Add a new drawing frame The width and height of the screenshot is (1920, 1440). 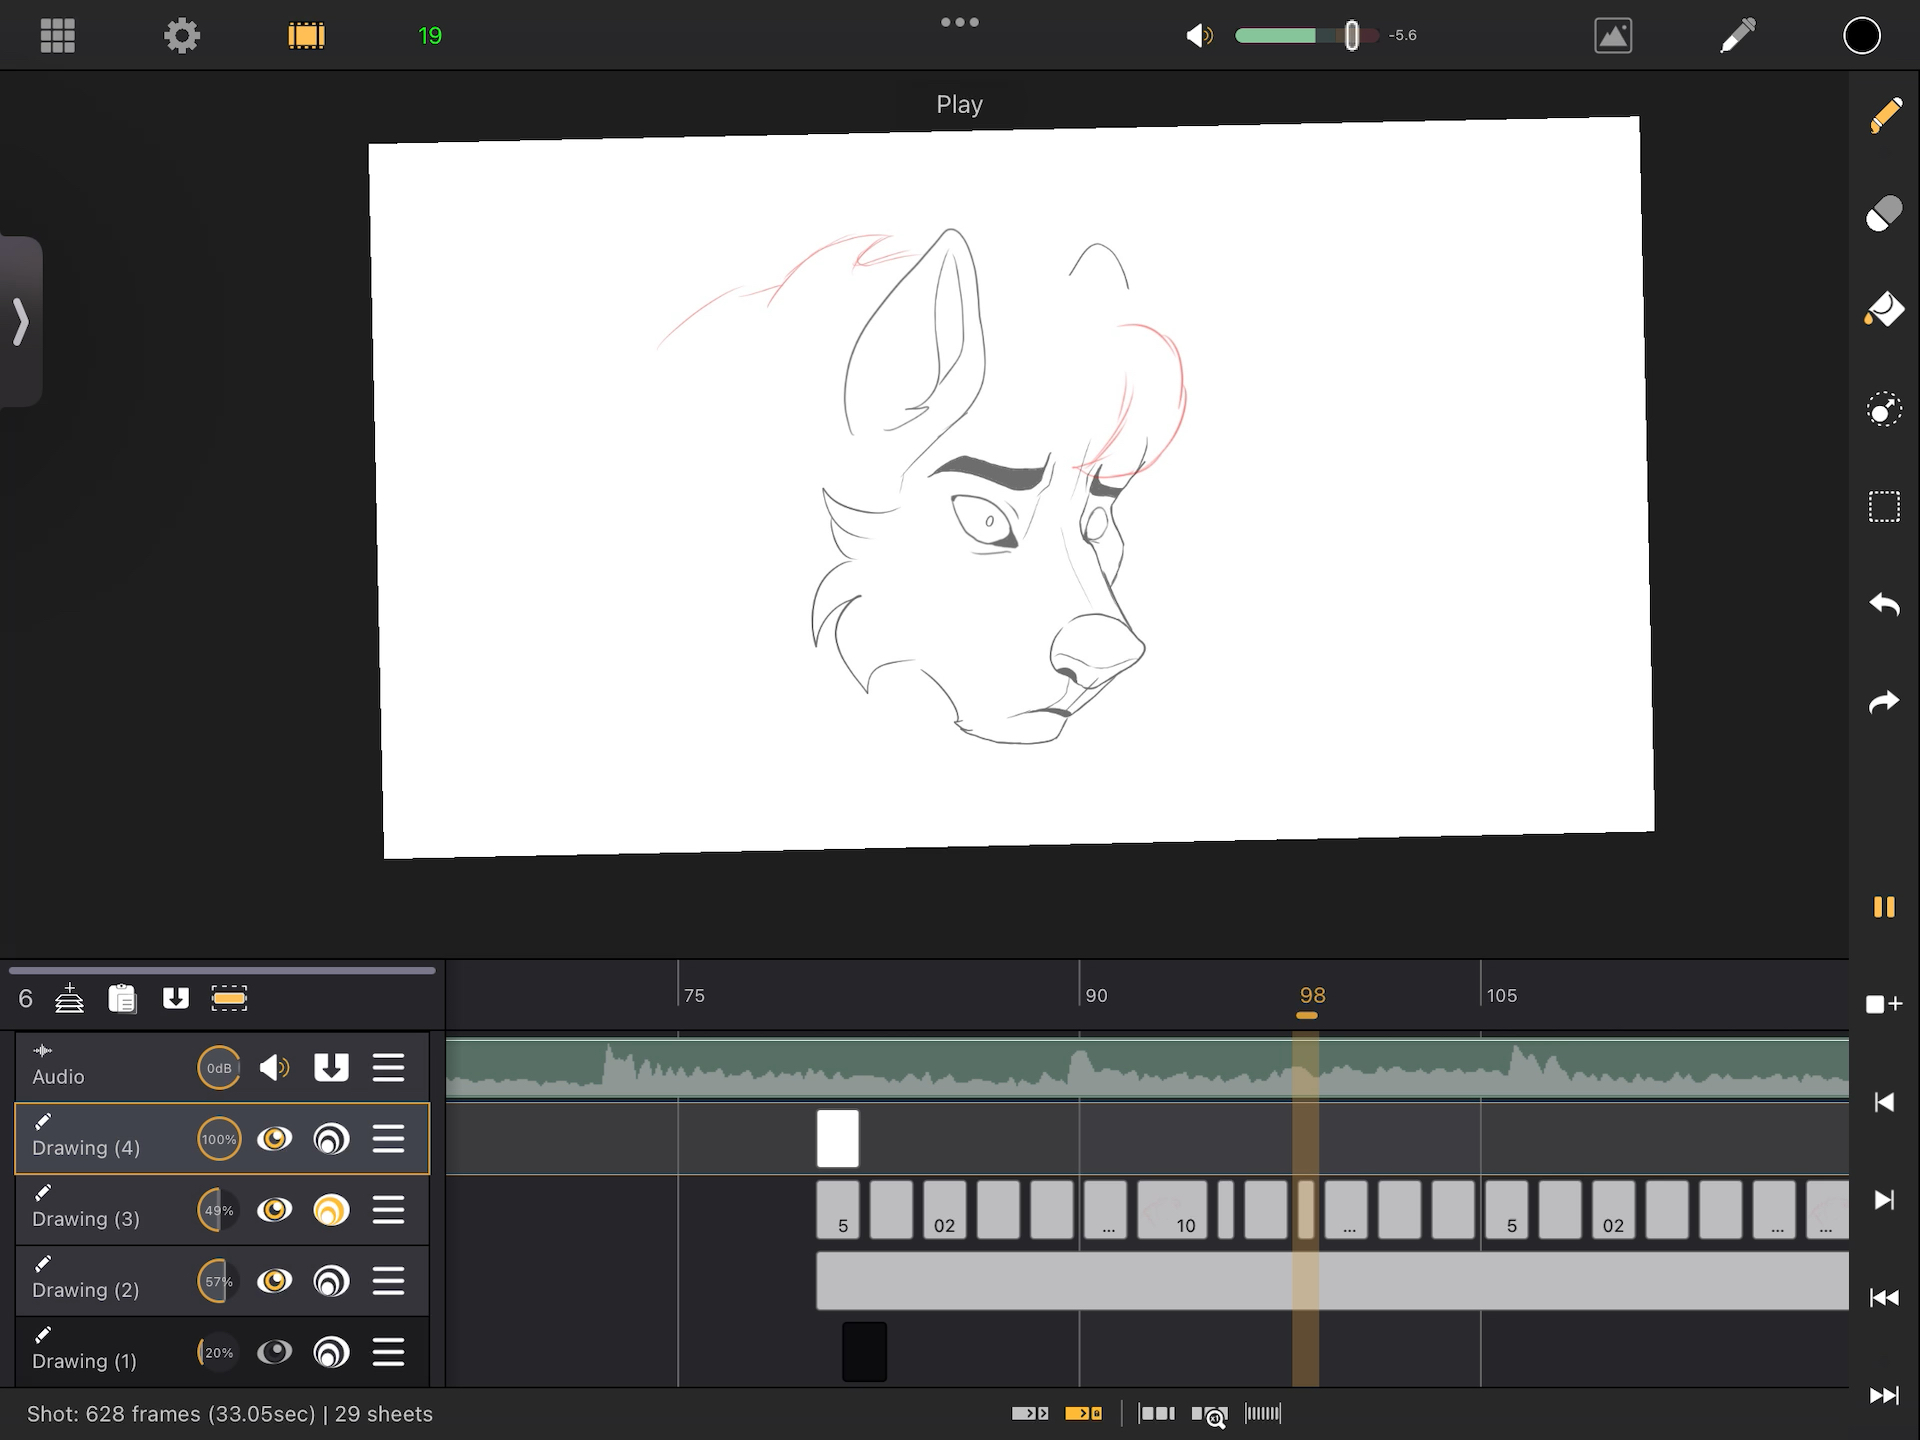pos(1885,1004)
